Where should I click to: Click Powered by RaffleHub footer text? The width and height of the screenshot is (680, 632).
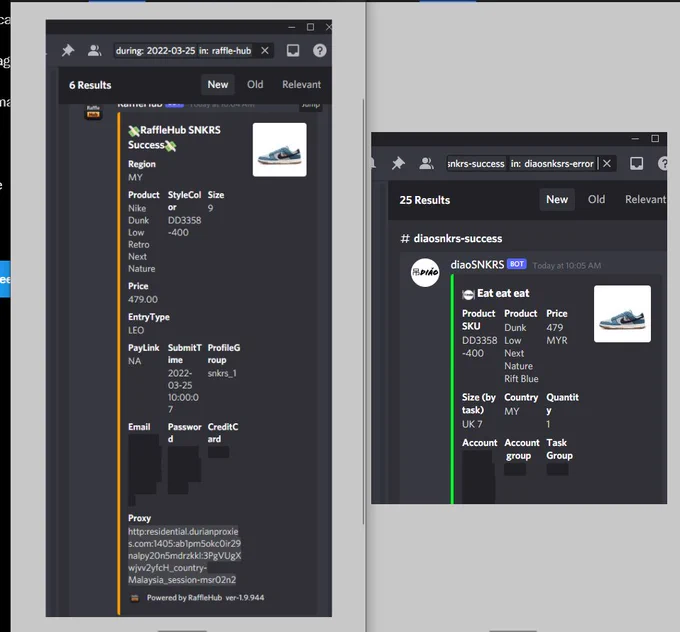pos(206,598)
